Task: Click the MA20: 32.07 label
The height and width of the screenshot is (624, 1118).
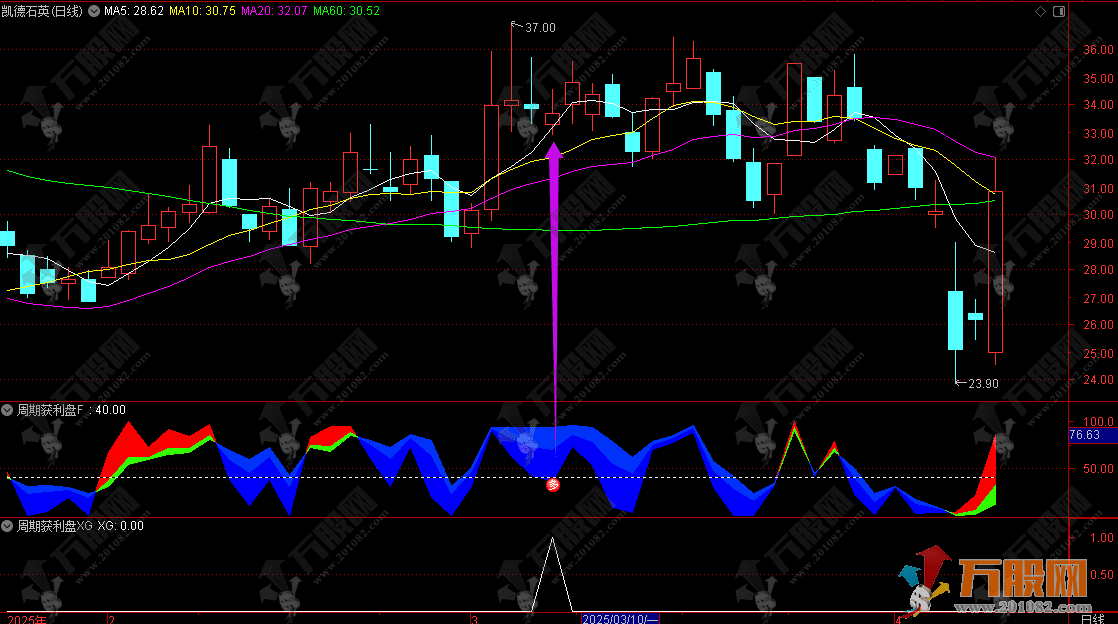Action: point(275,11)
